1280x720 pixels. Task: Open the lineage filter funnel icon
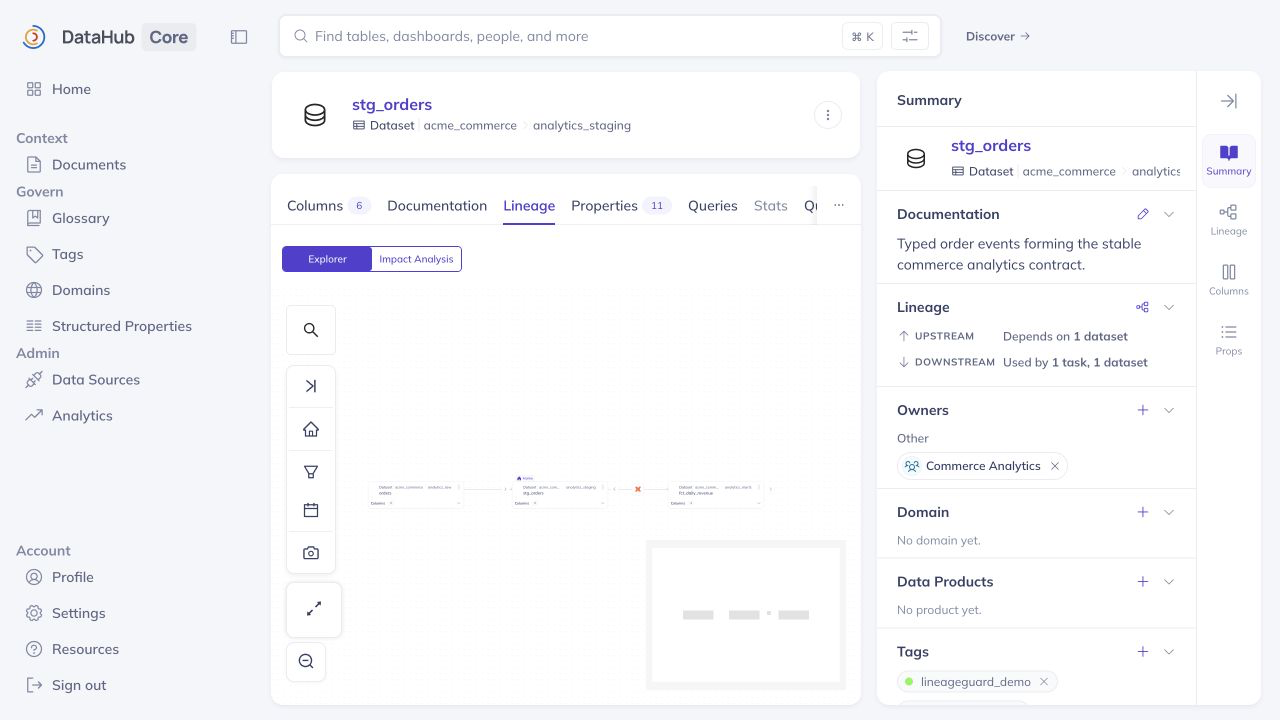pos(311,471)
